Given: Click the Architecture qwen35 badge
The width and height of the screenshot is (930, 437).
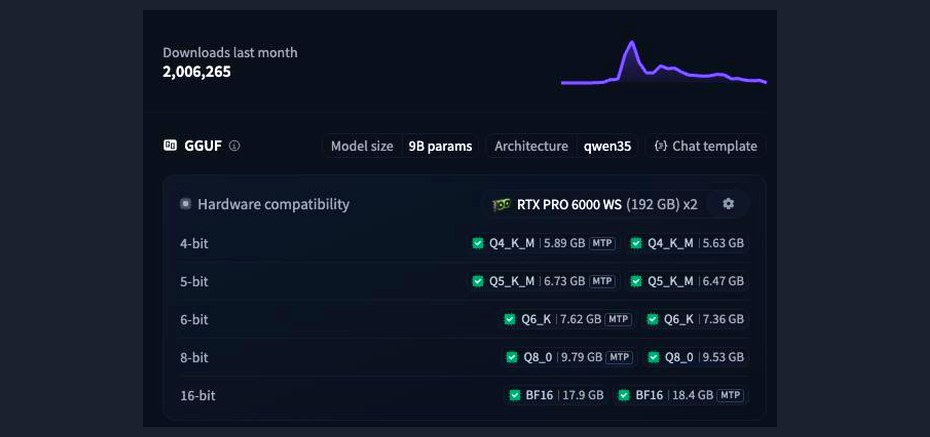Looking at the screenshot, I should pos(562,146).
